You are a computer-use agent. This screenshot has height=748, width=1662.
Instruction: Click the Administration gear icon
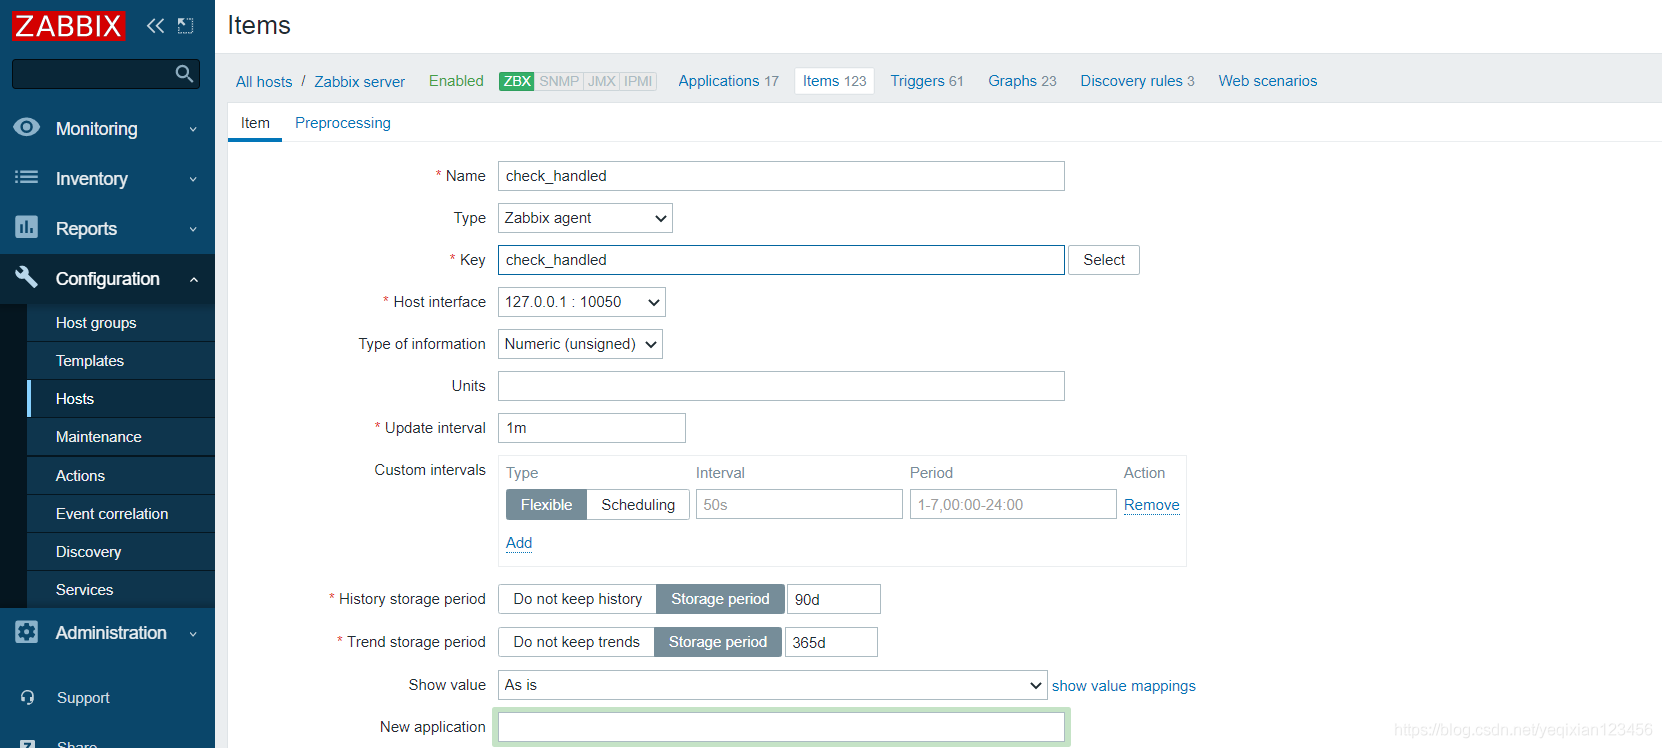(27, 632)
